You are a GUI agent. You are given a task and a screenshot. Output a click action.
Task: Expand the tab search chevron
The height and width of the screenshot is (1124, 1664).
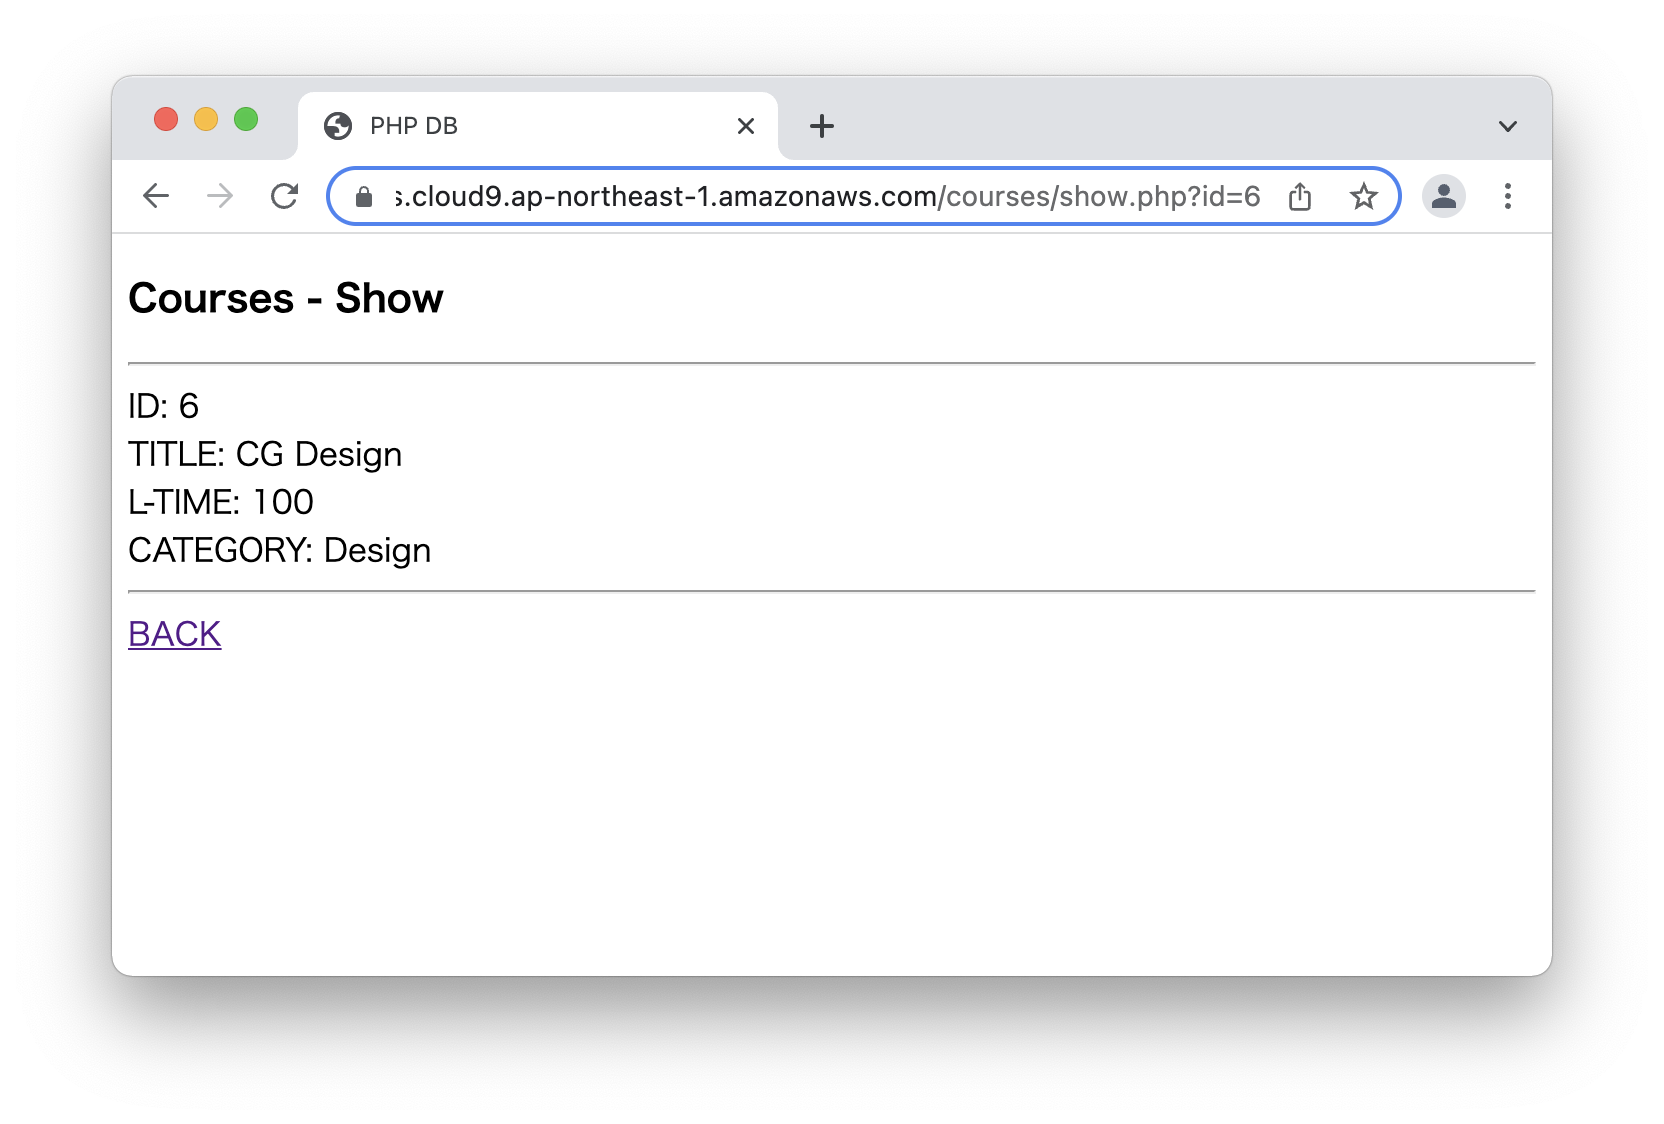click(1507, 126)
